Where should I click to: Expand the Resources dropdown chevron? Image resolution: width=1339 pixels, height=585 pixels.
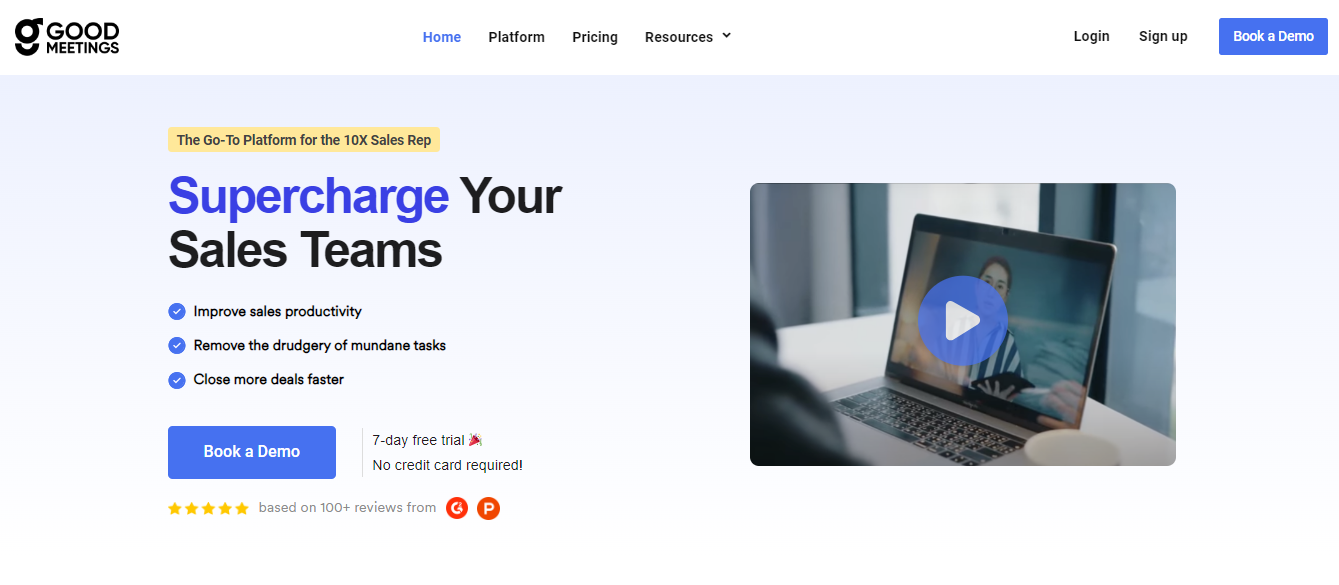tap(727, 36)
